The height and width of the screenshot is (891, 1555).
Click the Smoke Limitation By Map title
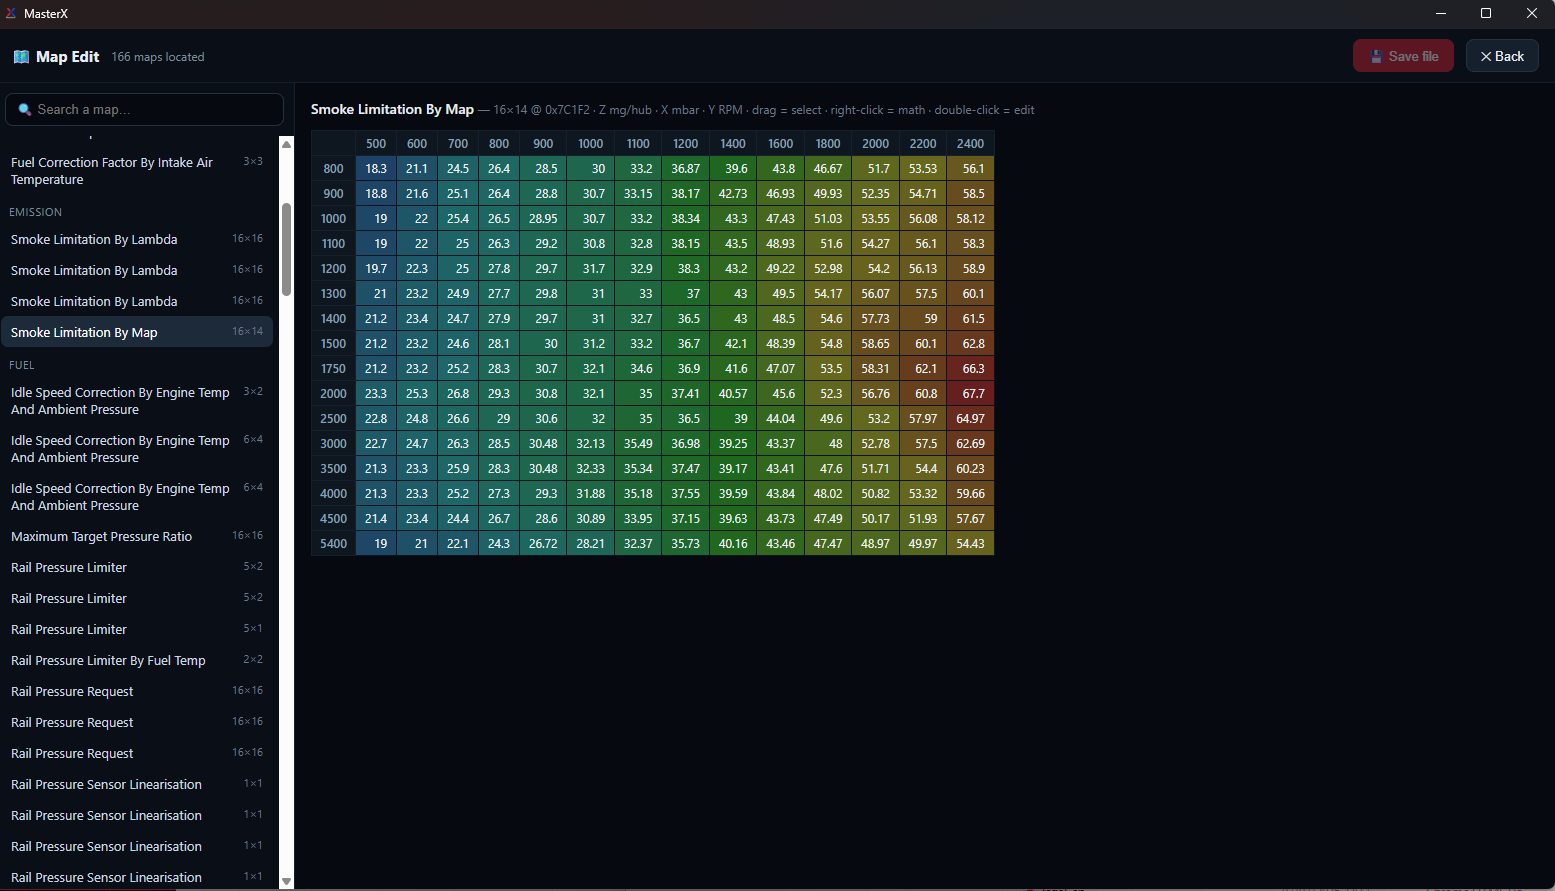(392, 110)
